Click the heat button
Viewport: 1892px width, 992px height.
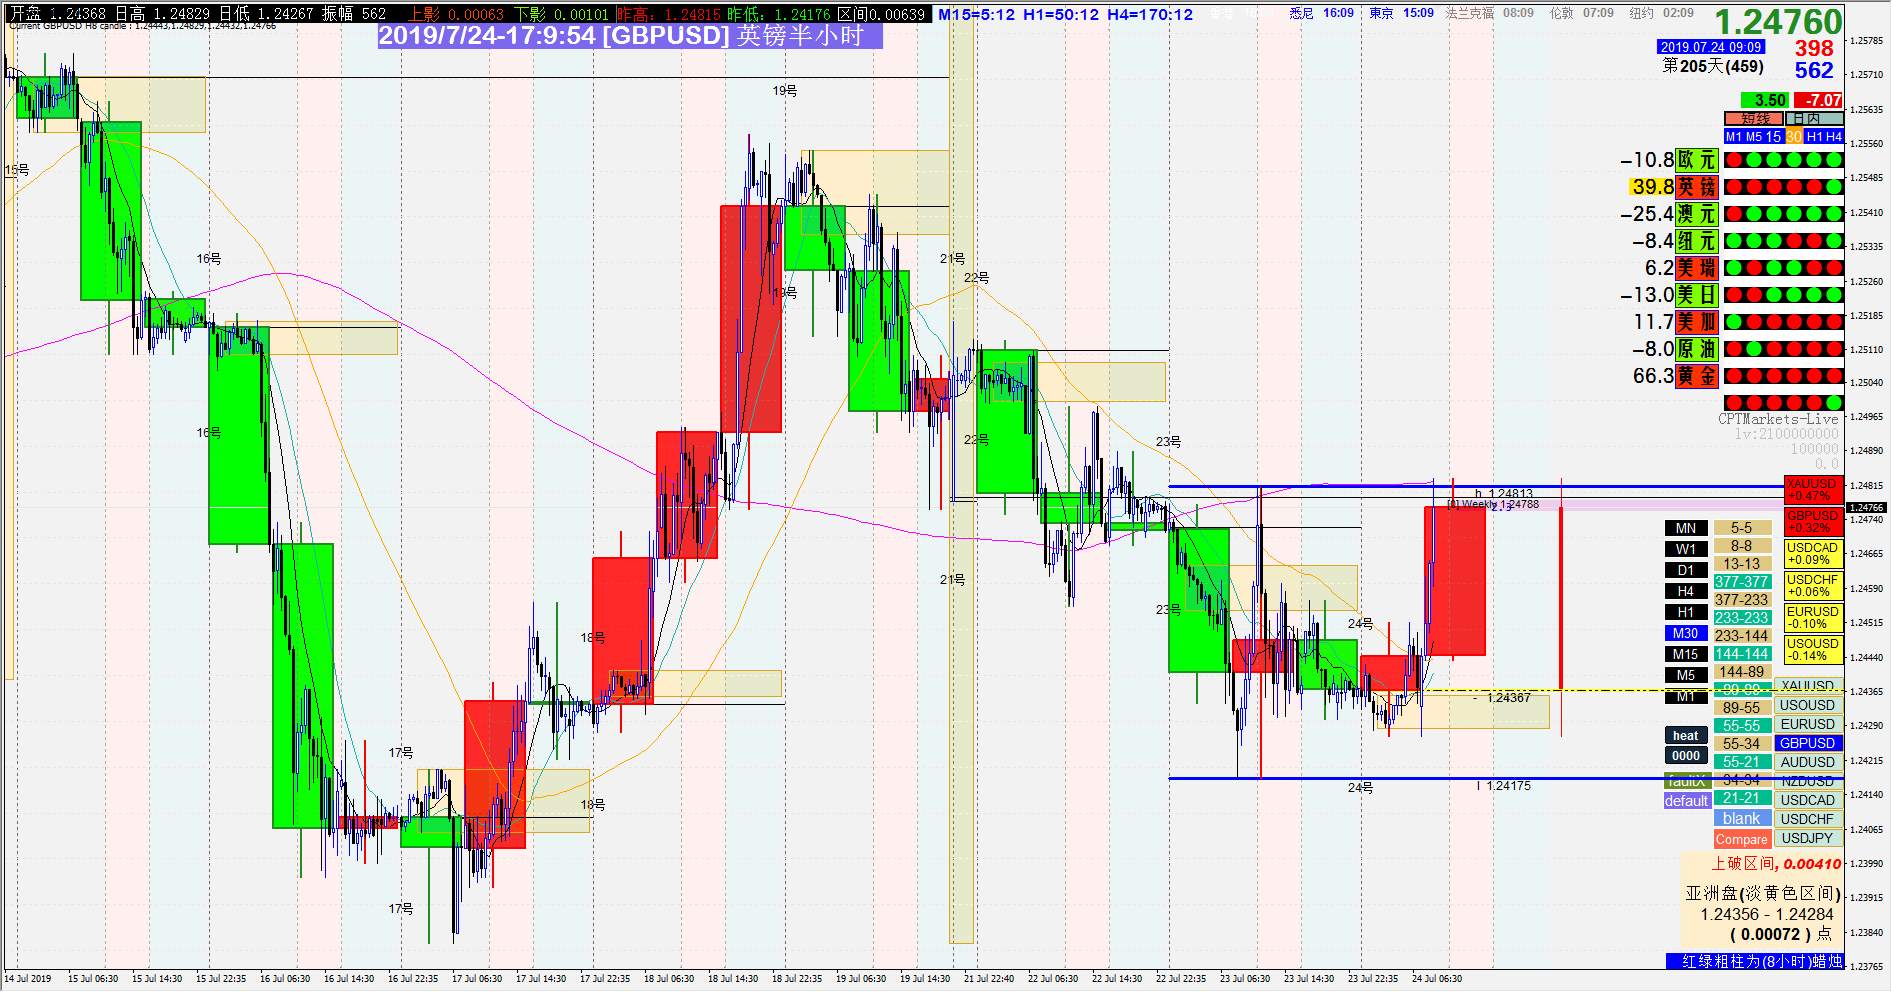click(1686, 736)
